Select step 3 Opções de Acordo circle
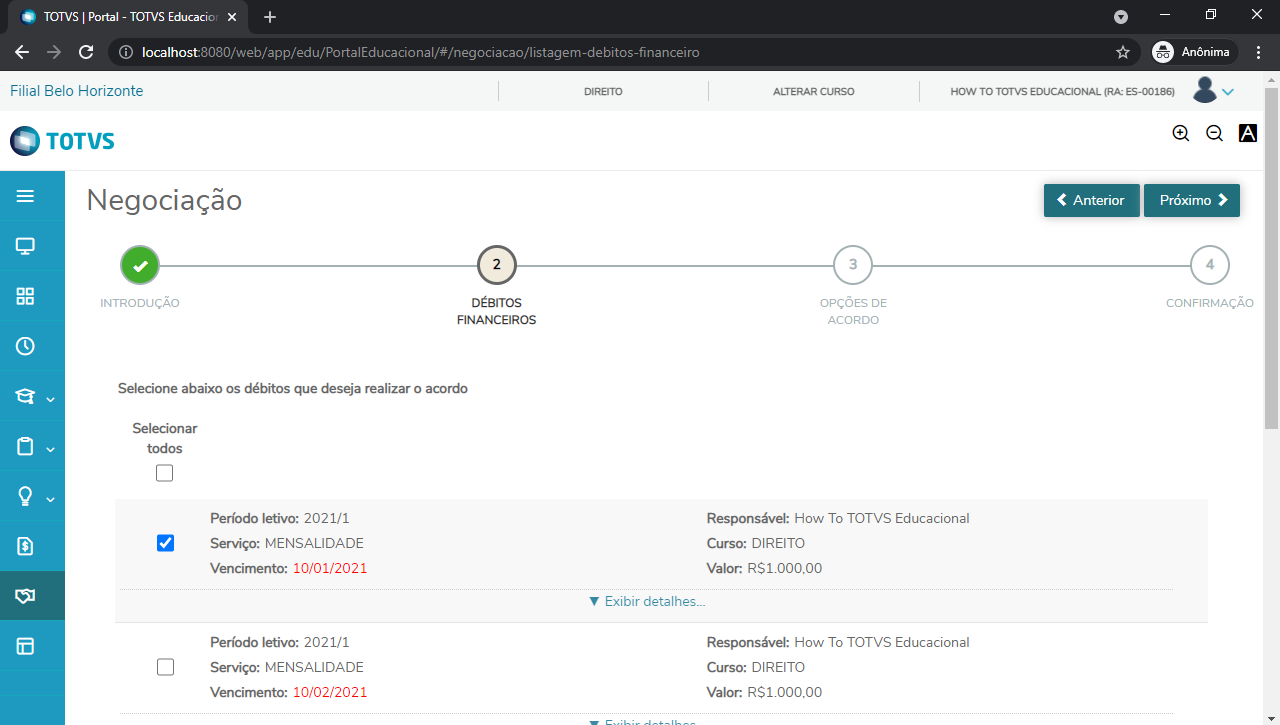The height and width of the screenshot is (725, 1280). [853, 265]
